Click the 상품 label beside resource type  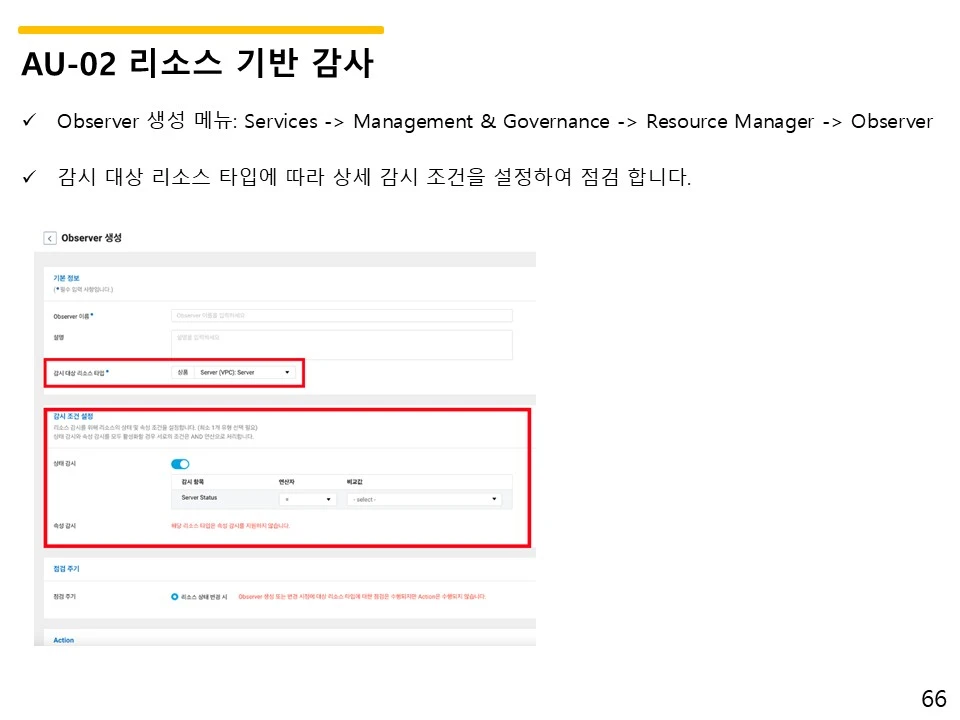pos(181,372)
